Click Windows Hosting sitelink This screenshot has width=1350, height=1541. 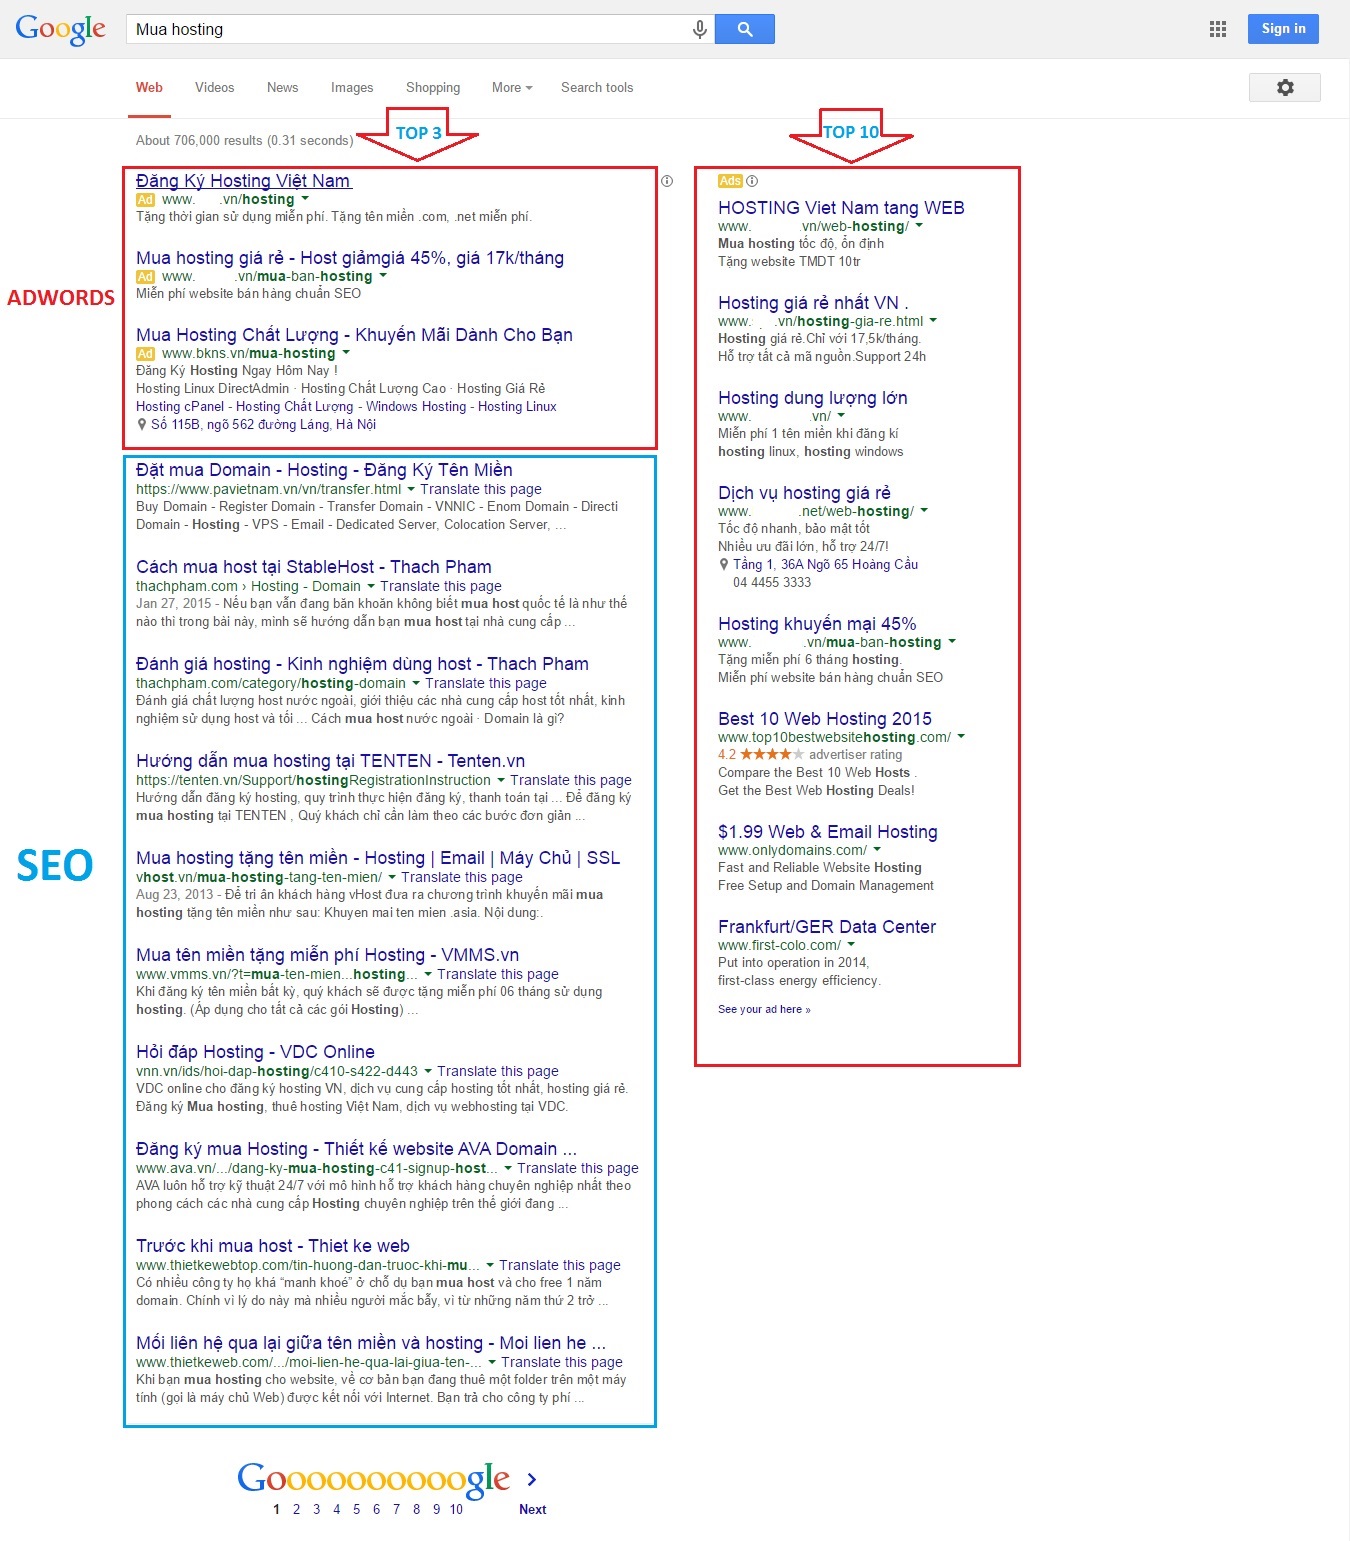[x=416, y=407]
